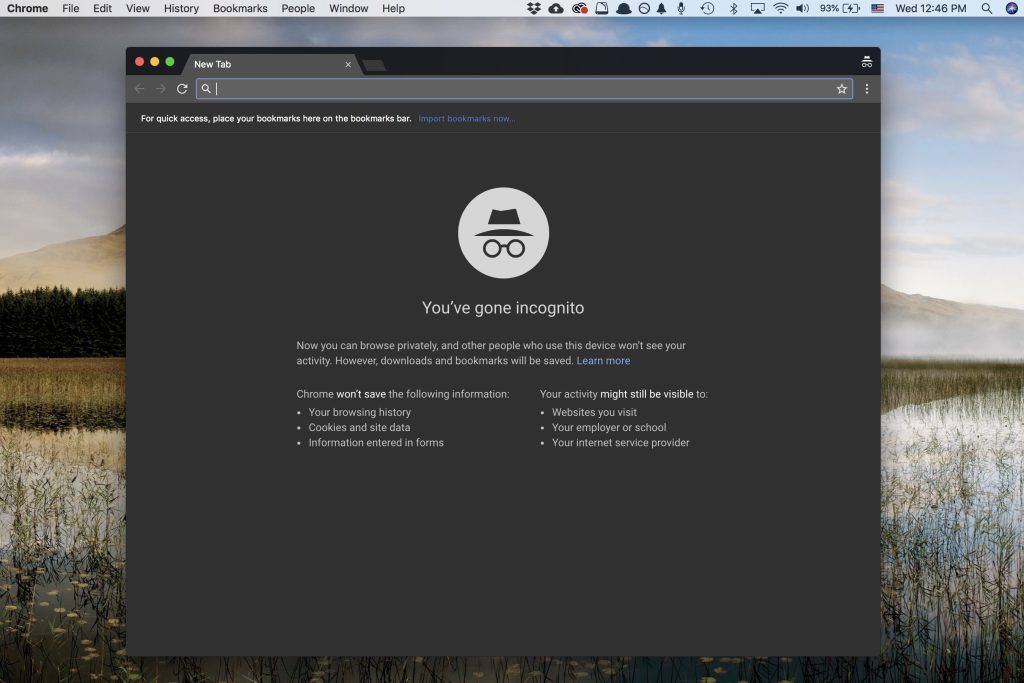Open Spotlight search from the menu bar
Viewport: 1024px width, 683px height.
(x=987, y=9)
